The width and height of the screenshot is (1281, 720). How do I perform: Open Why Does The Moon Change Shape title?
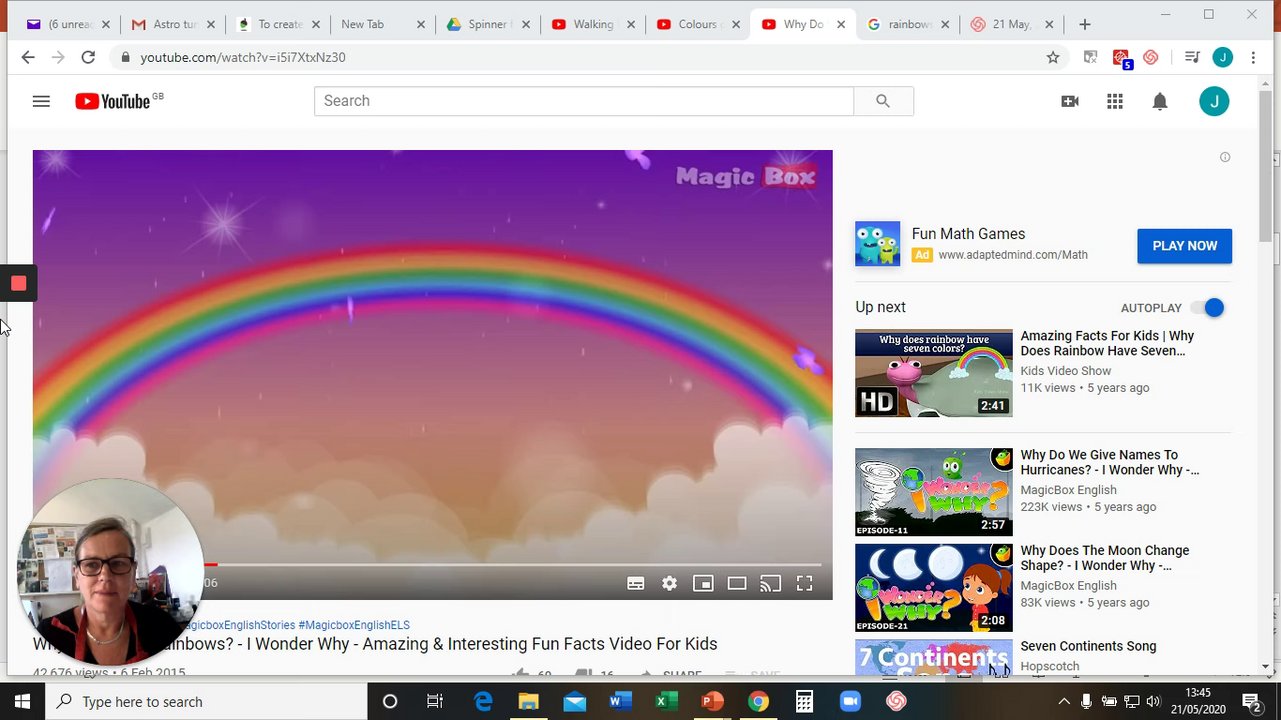(1105, 558)
